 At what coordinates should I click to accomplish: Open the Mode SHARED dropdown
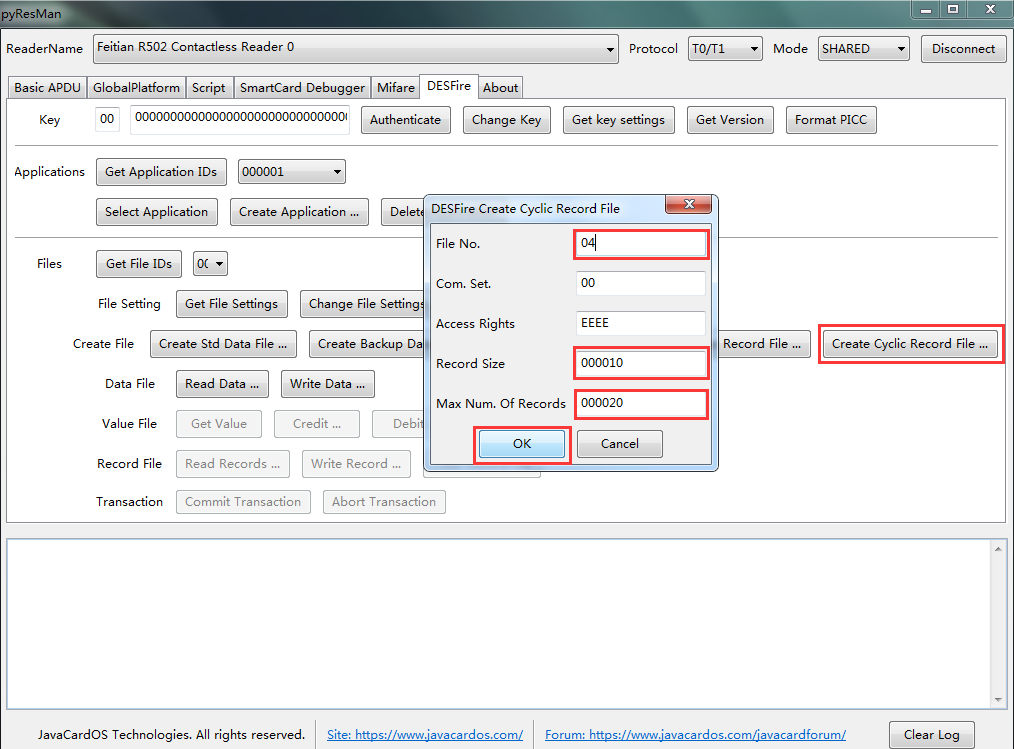901,49
